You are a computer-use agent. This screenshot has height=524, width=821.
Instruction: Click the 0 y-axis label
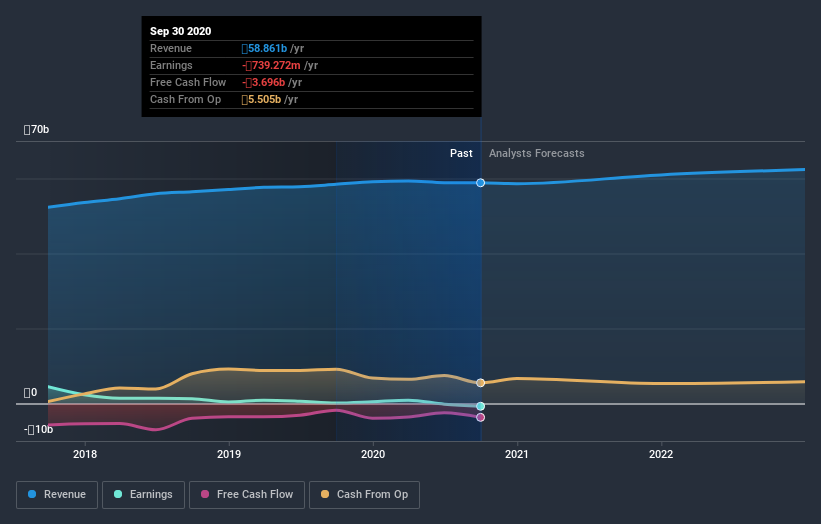pos(30,393)
